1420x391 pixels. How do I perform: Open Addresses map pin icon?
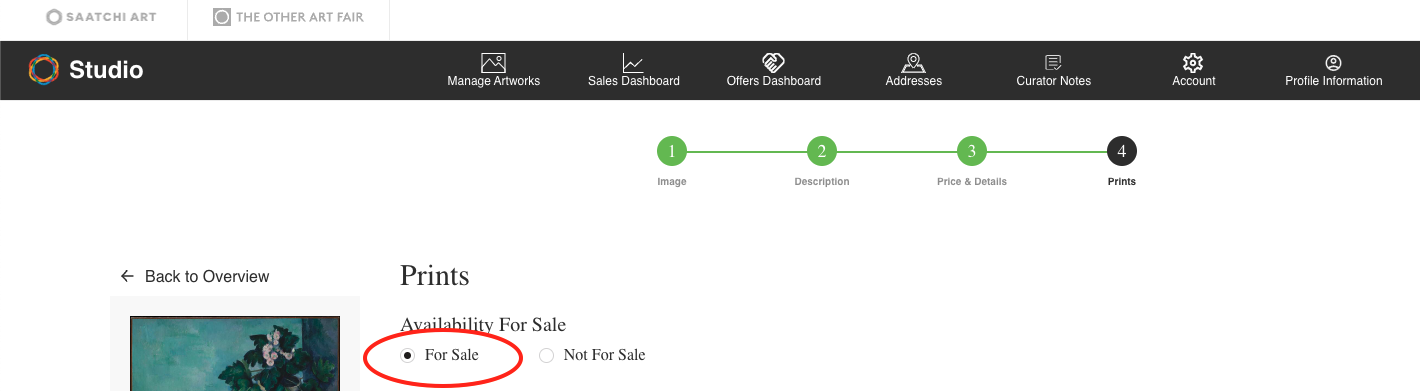tap(913, 62)
